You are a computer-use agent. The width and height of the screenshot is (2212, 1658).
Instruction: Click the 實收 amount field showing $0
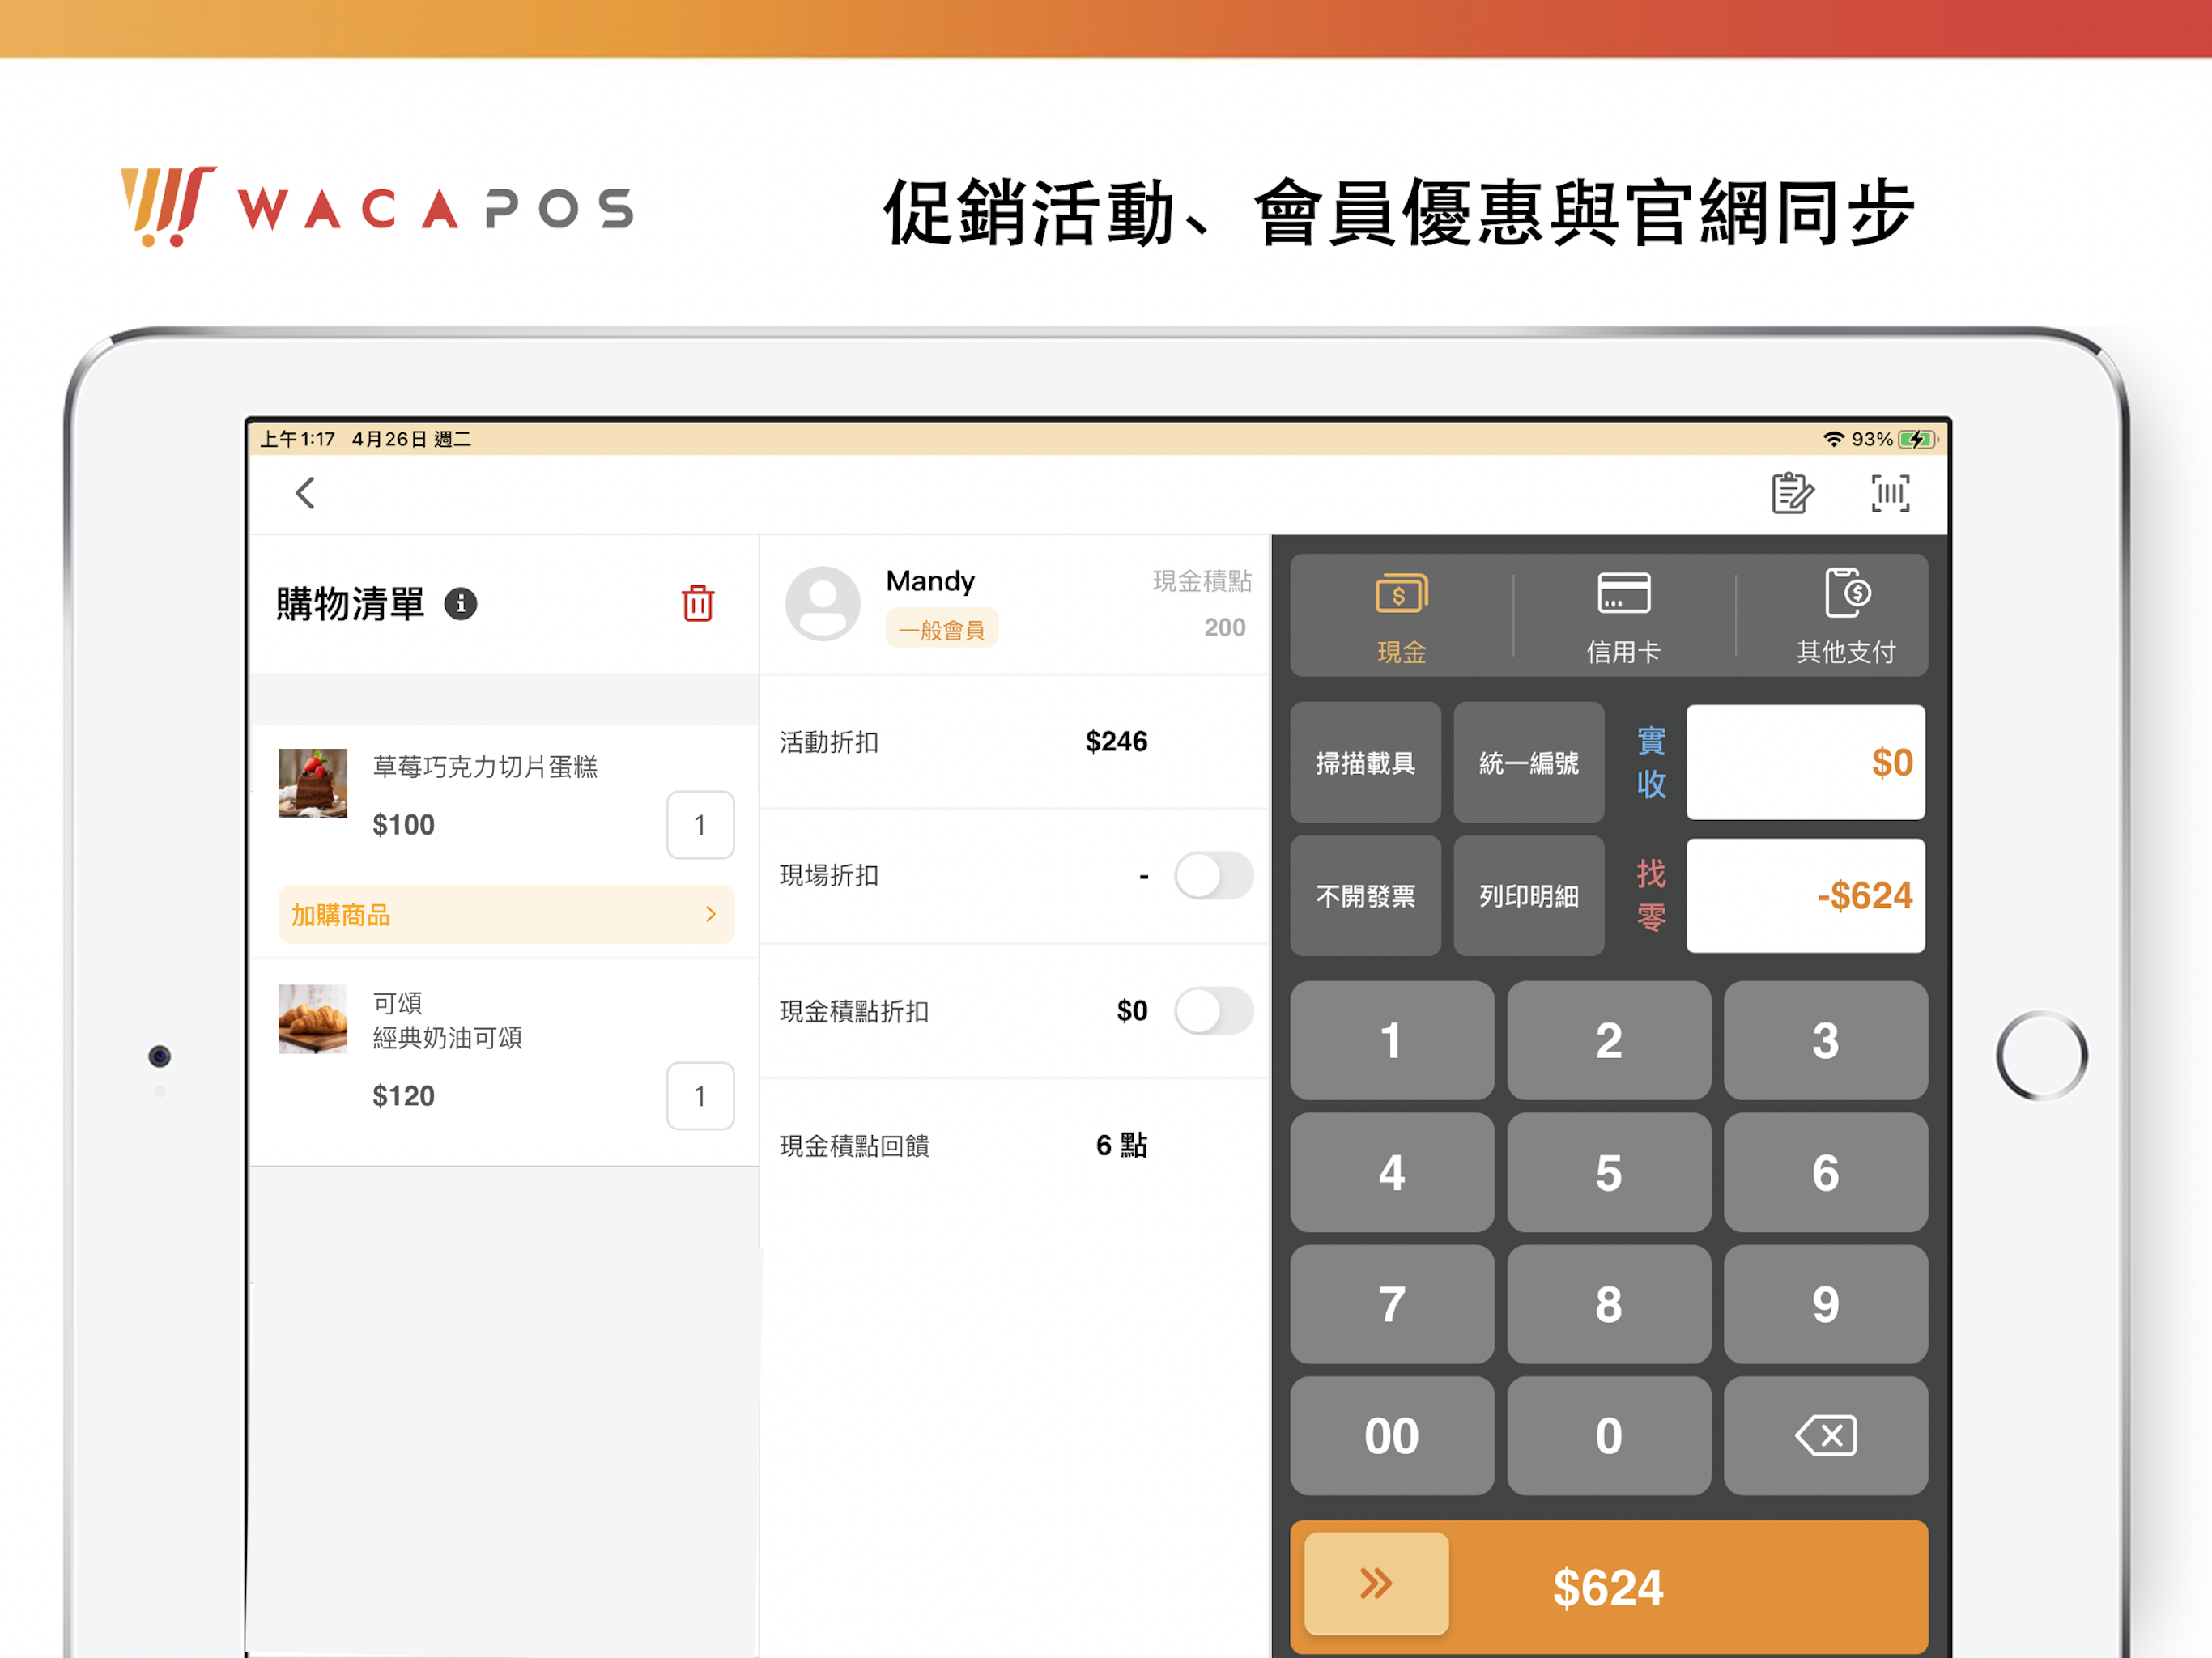(1805, 762)
